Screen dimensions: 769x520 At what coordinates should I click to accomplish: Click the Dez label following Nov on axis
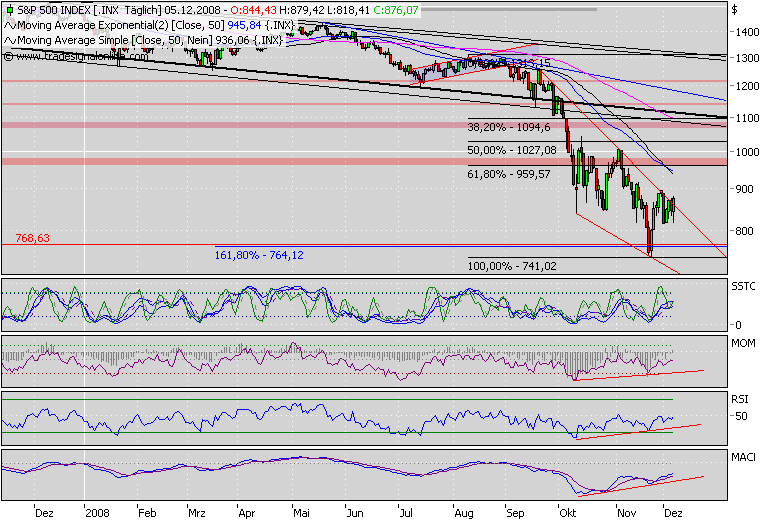673,513
